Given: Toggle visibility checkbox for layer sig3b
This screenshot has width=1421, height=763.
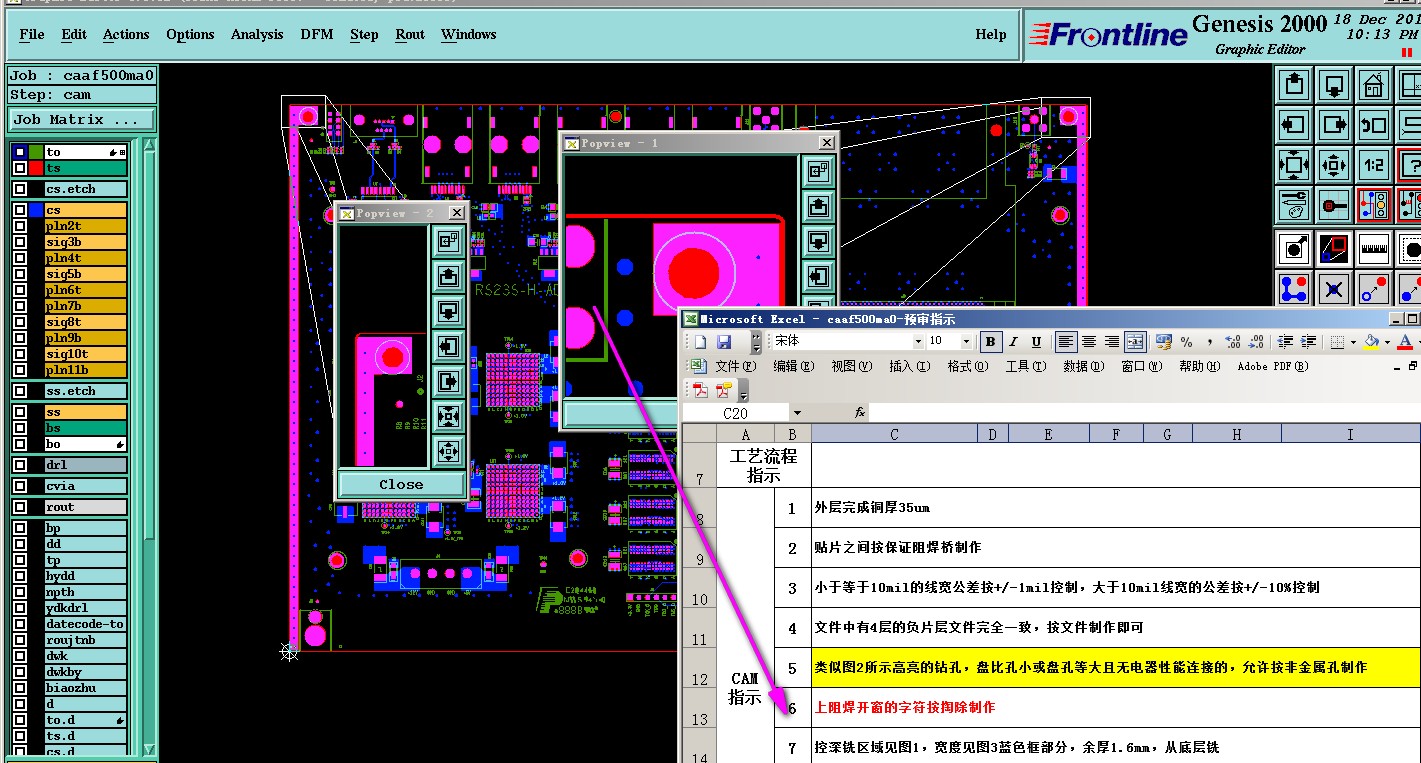Looking at the screenshot, I should [x=20, y=242].
